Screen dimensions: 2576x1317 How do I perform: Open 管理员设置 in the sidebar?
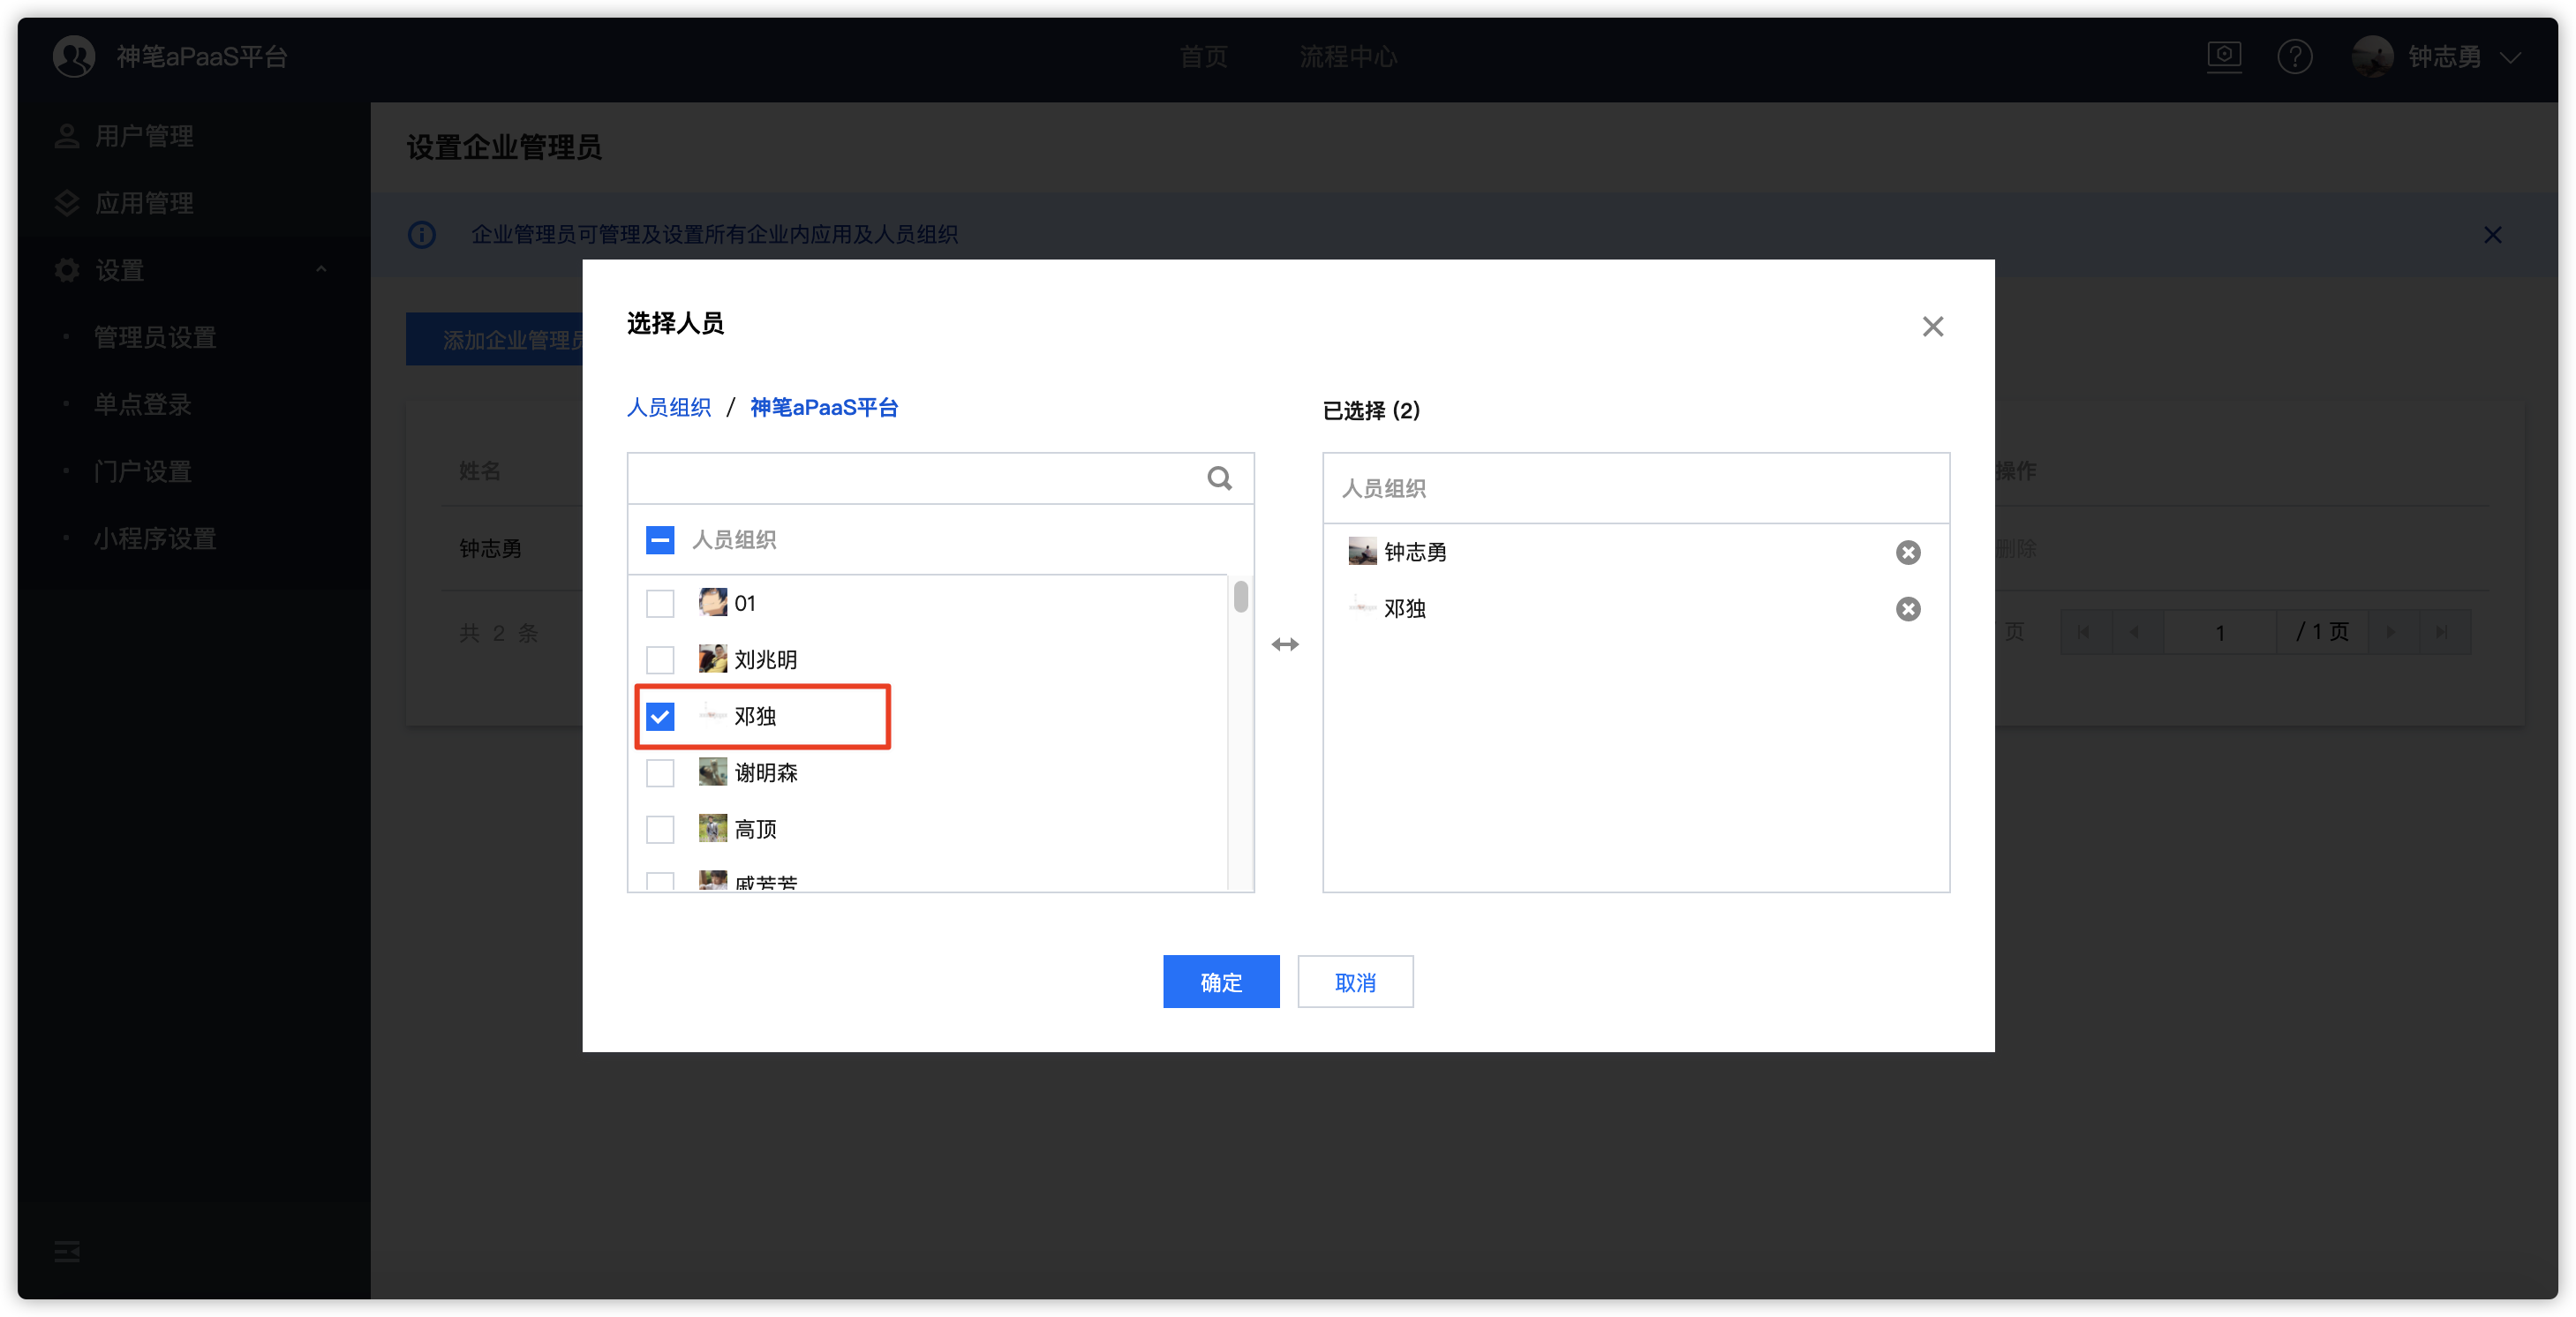[155, 337]
